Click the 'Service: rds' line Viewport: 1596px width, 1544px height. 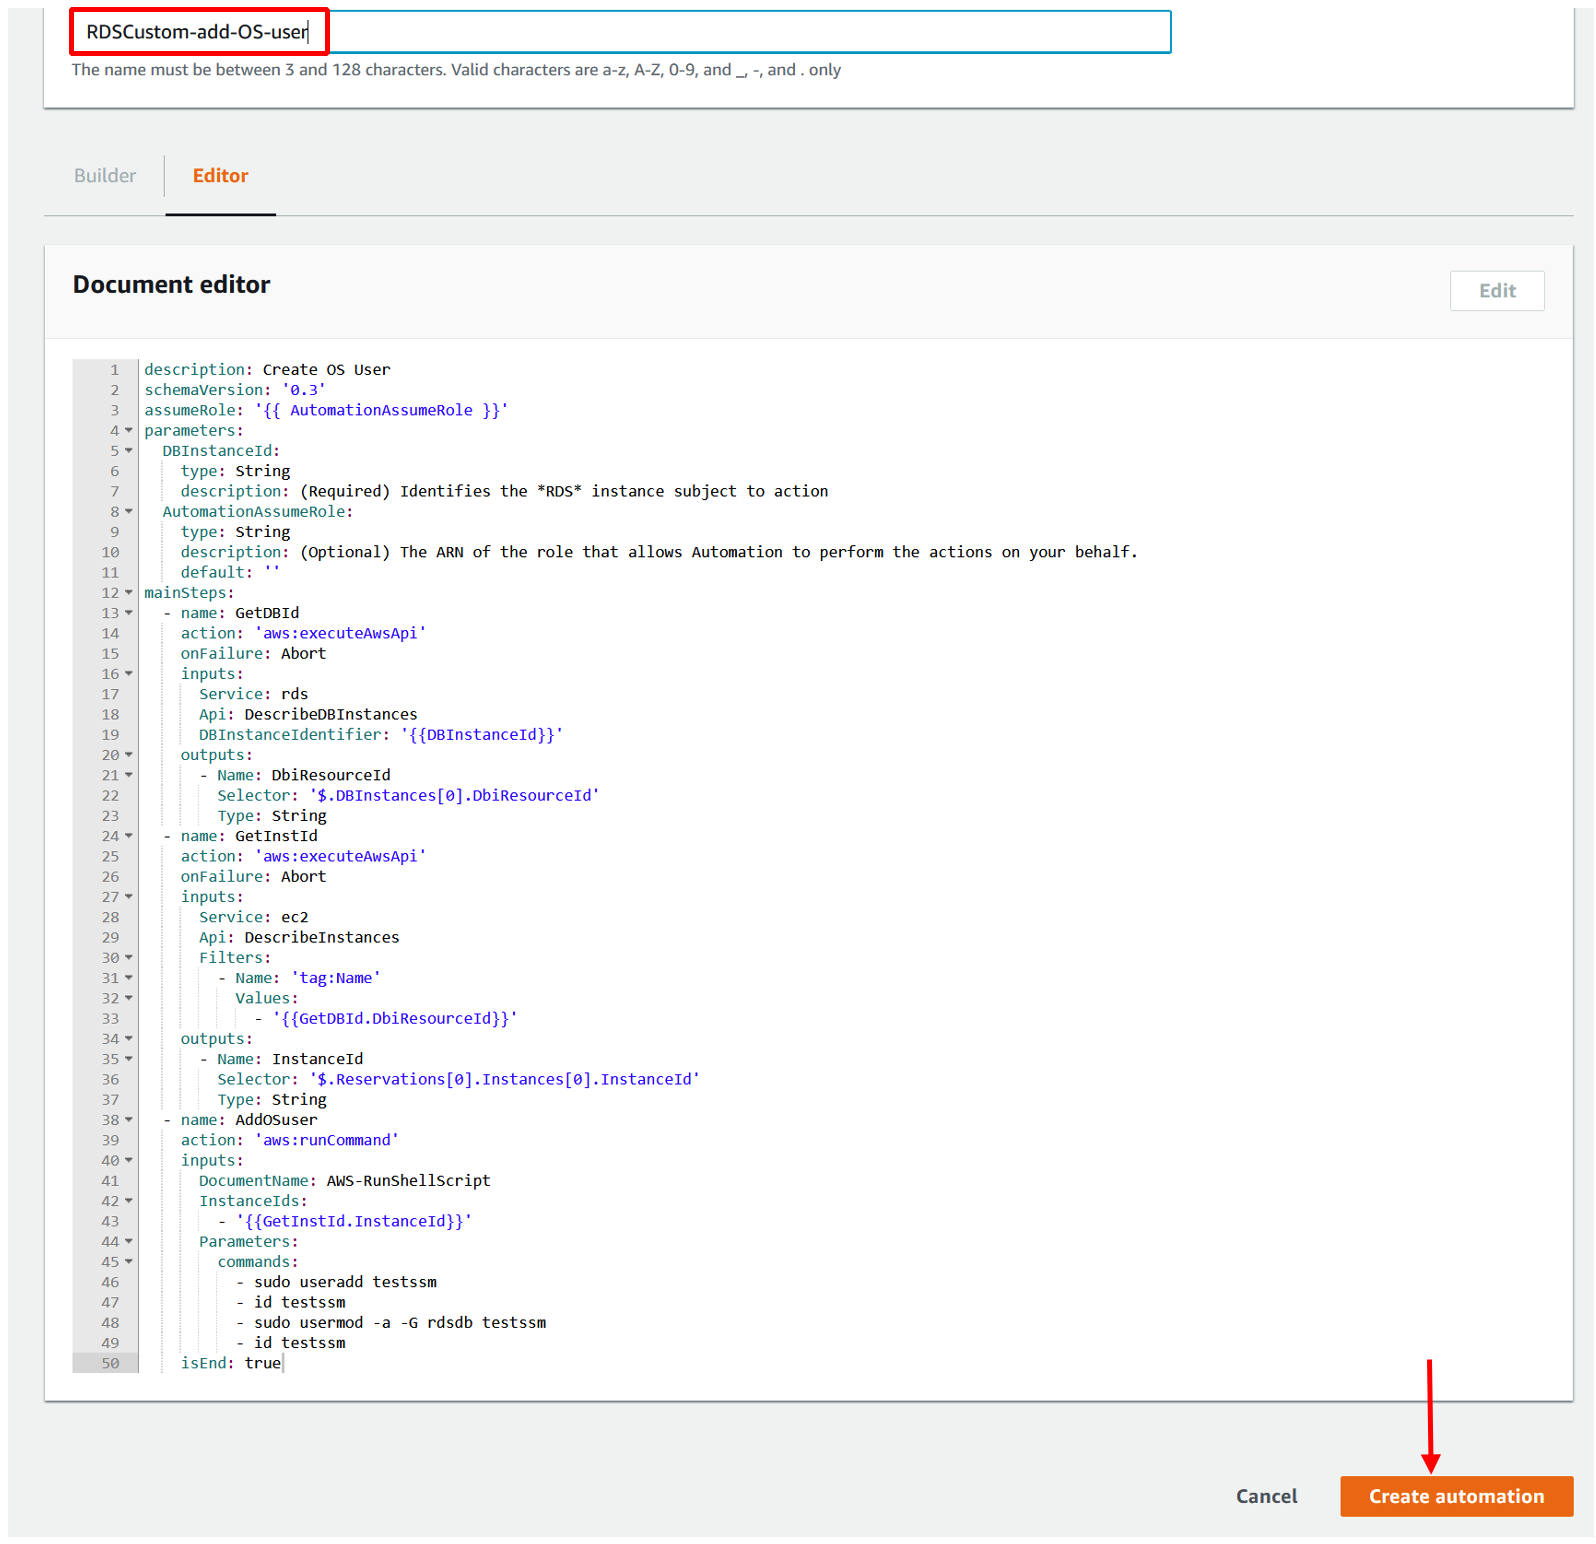tap(253, 694)
